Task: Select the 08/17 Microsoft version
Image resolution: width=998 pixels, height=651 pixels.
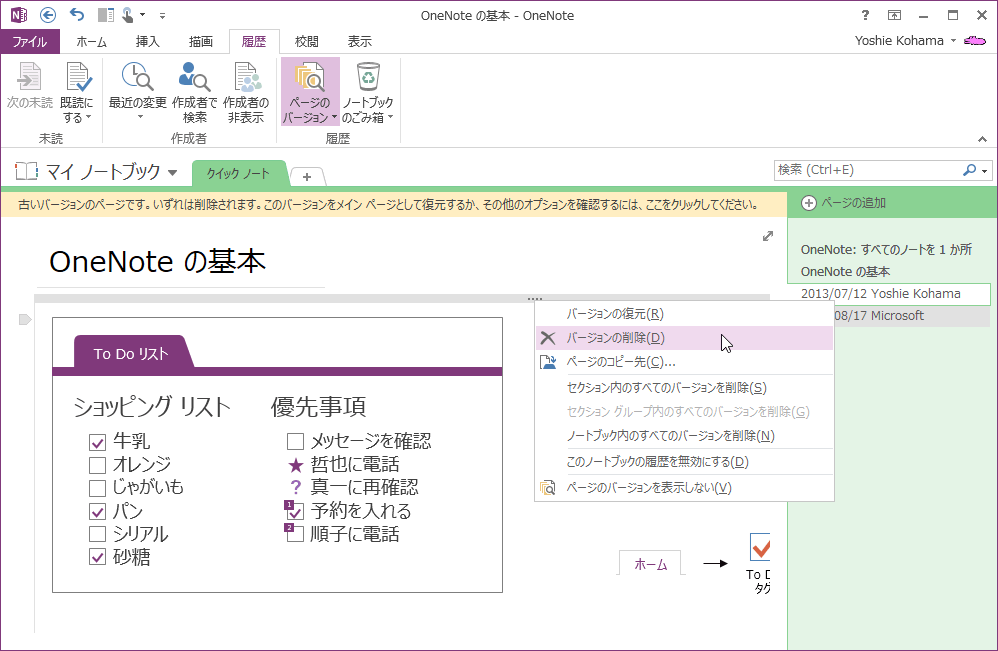Action: click(x=912, y=316)
